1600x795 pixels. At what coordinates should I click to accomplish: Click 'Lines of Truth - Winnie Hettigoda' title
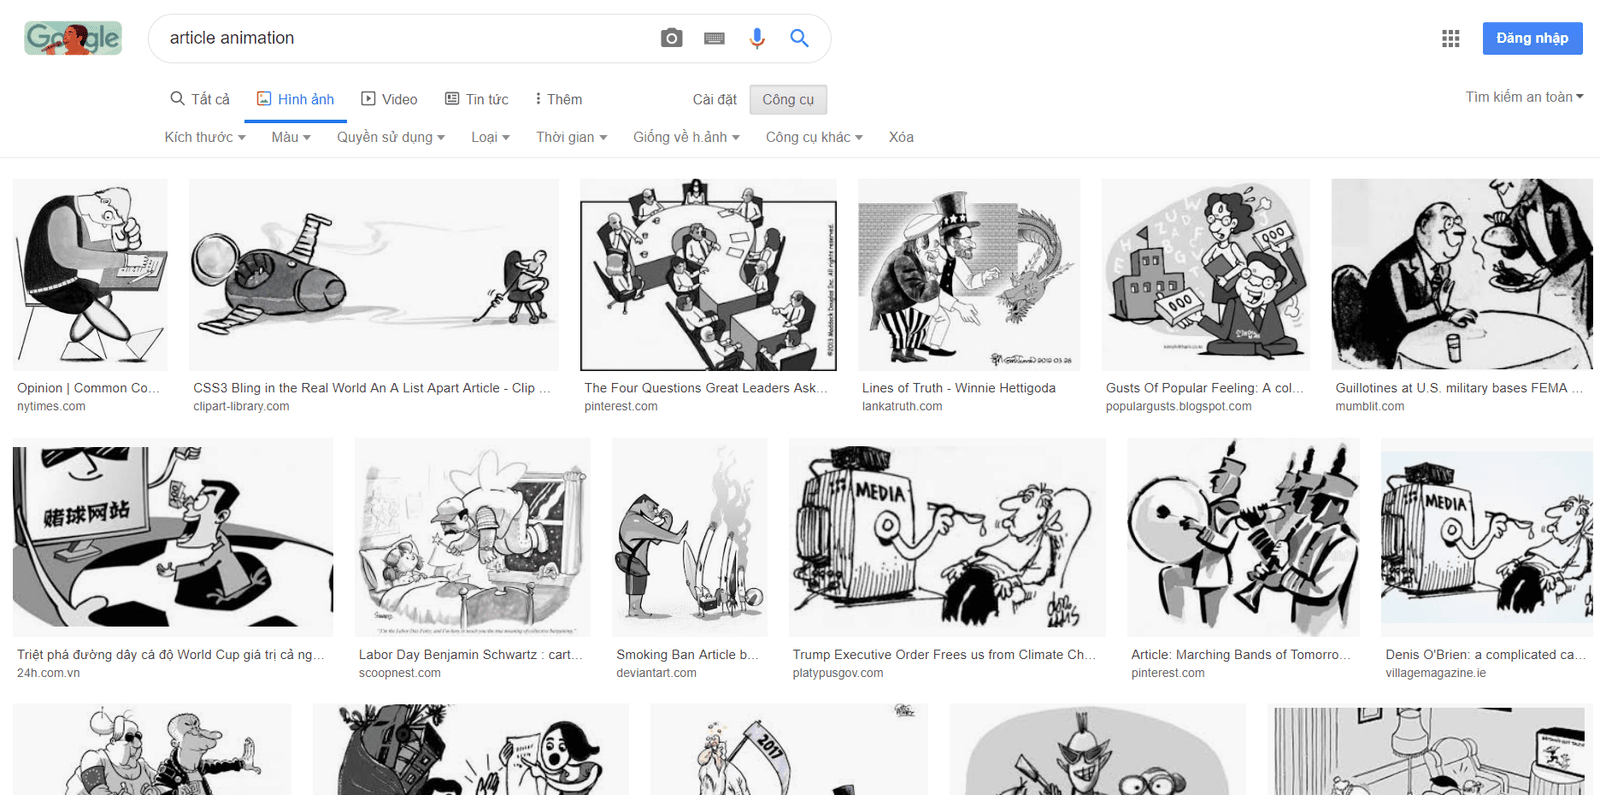tap(959, 388)
